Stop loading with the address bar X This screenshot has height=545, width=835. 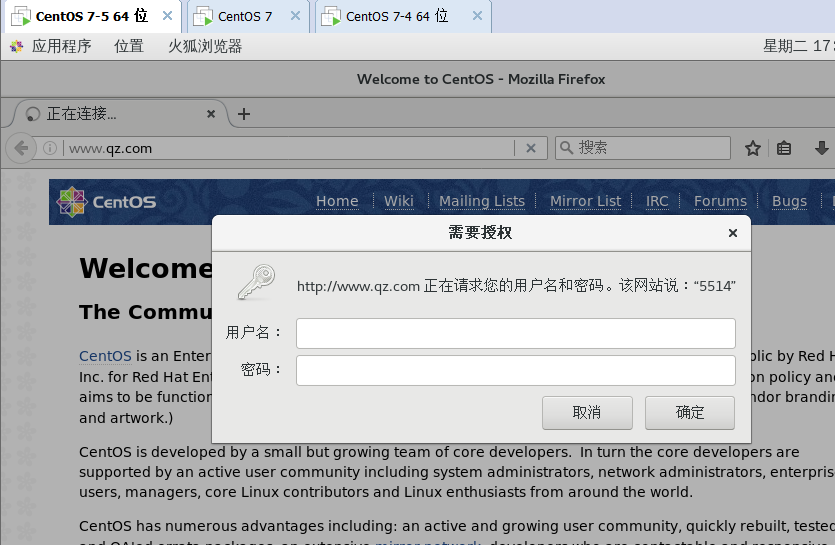531,148
